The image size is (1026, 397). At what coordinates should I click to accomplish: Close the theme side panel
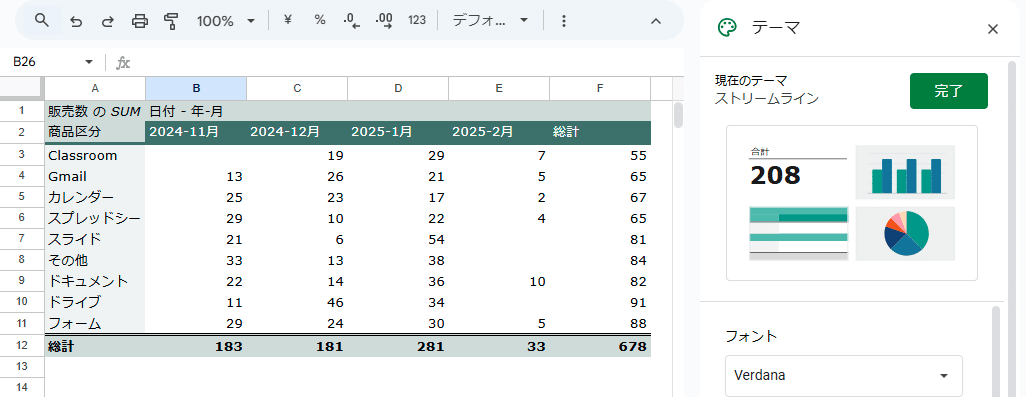tap(993, 28)
